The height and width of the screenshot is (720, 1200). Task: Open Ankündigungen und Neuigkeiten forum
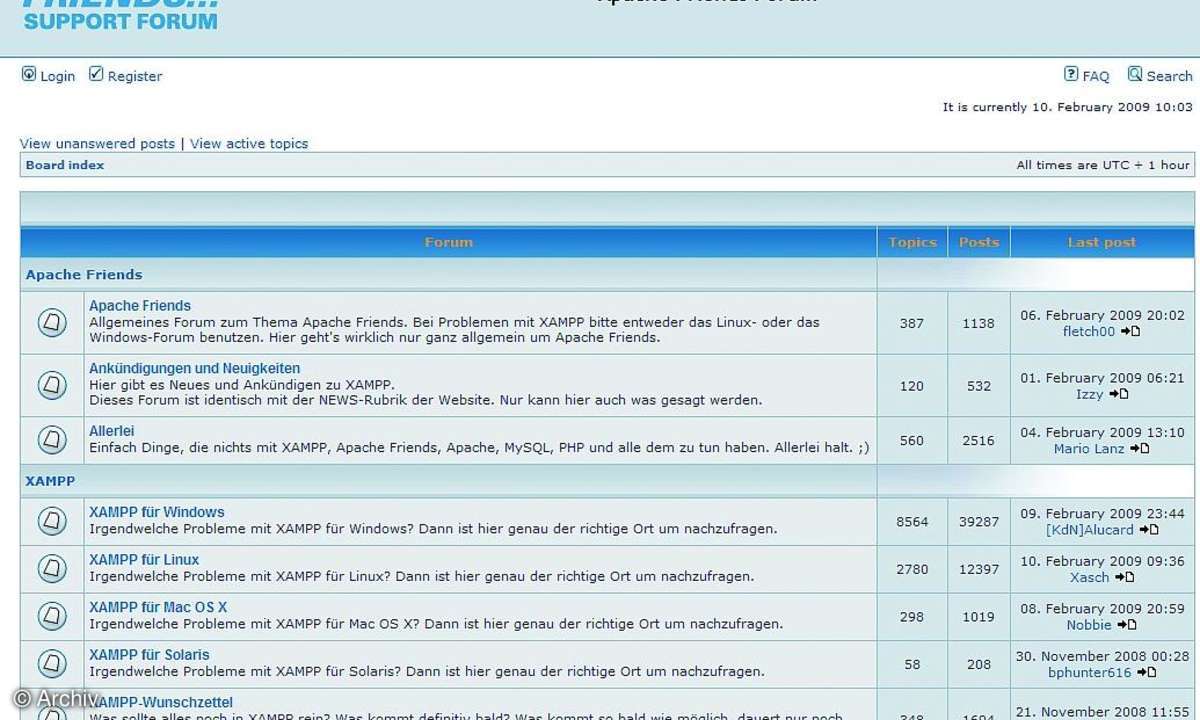[x=194, y=368]
